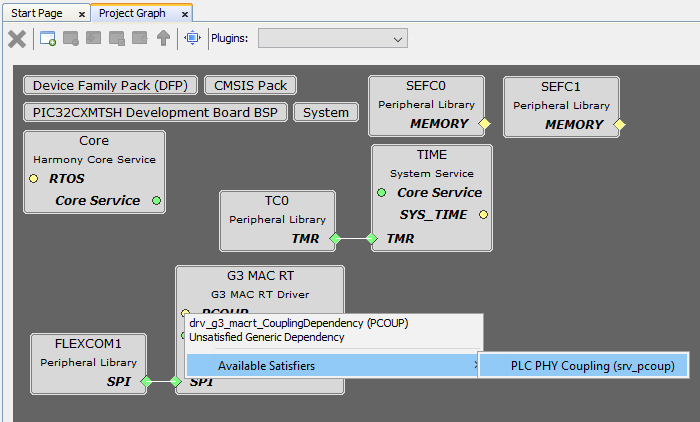Select the CMSIS Pack component
The height and width of the screenshot is (422, 700).
coord(250,85)
